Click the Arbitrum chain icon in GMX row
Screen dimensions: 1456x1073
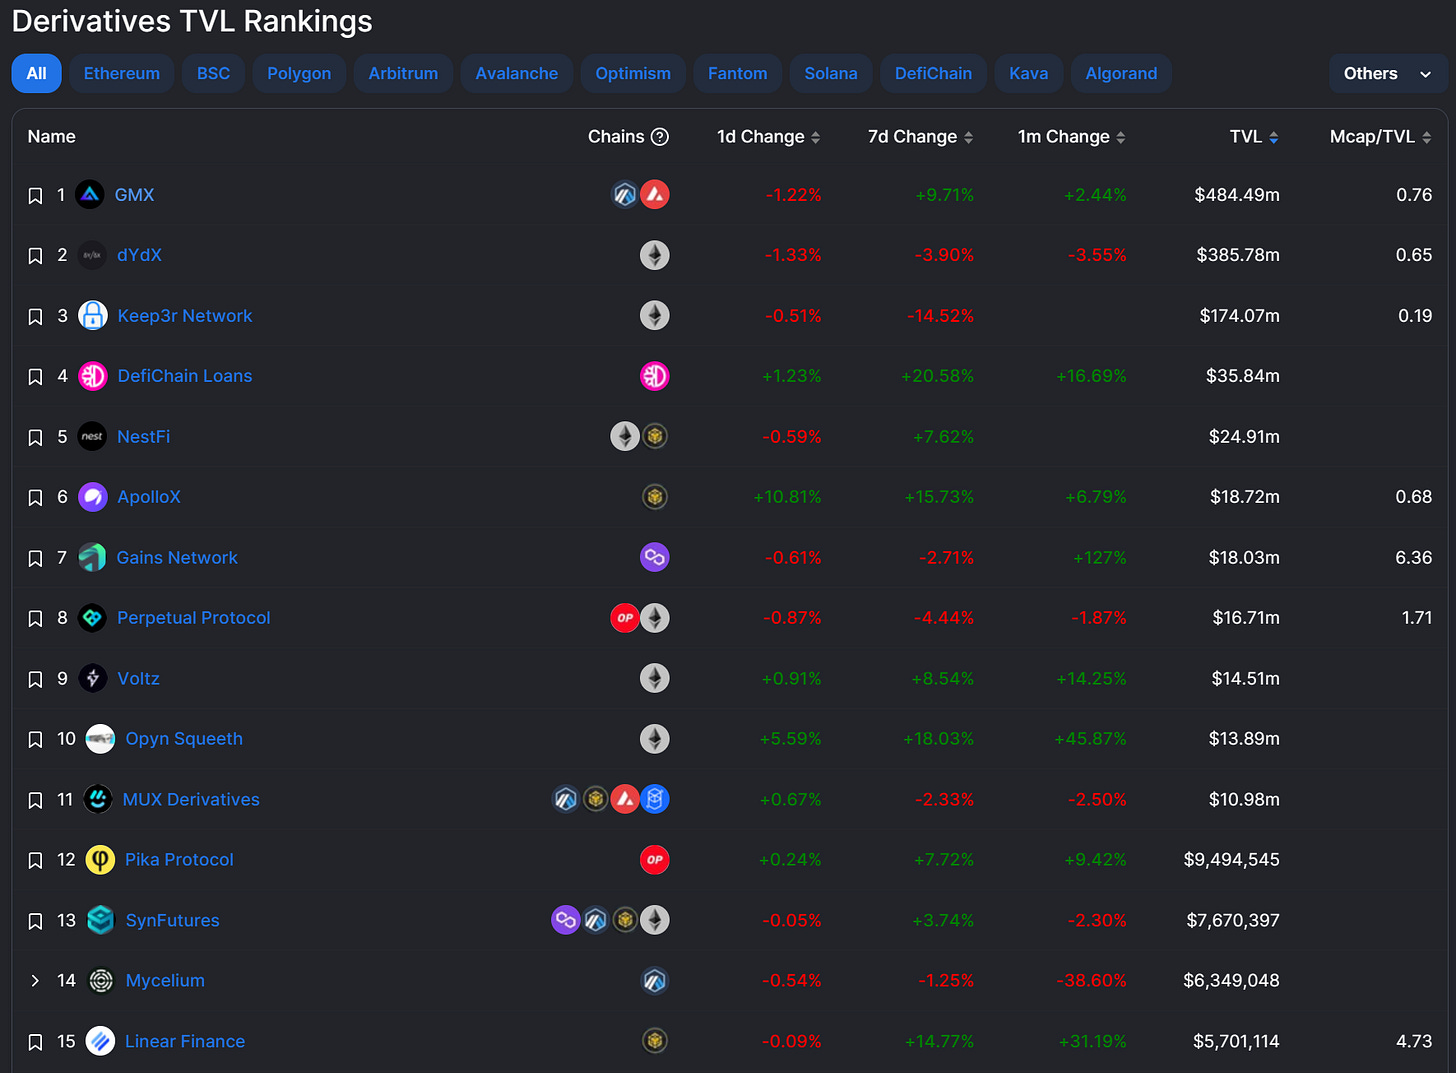click(x=625, y=195)
